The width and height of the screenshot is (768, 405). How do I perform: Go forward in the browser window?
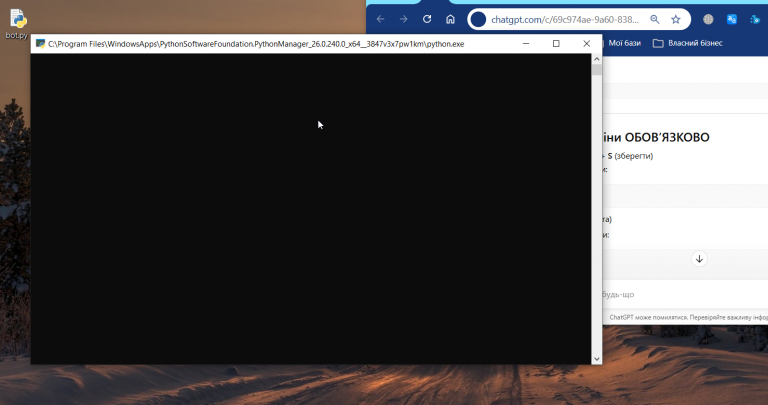[404, 19]
